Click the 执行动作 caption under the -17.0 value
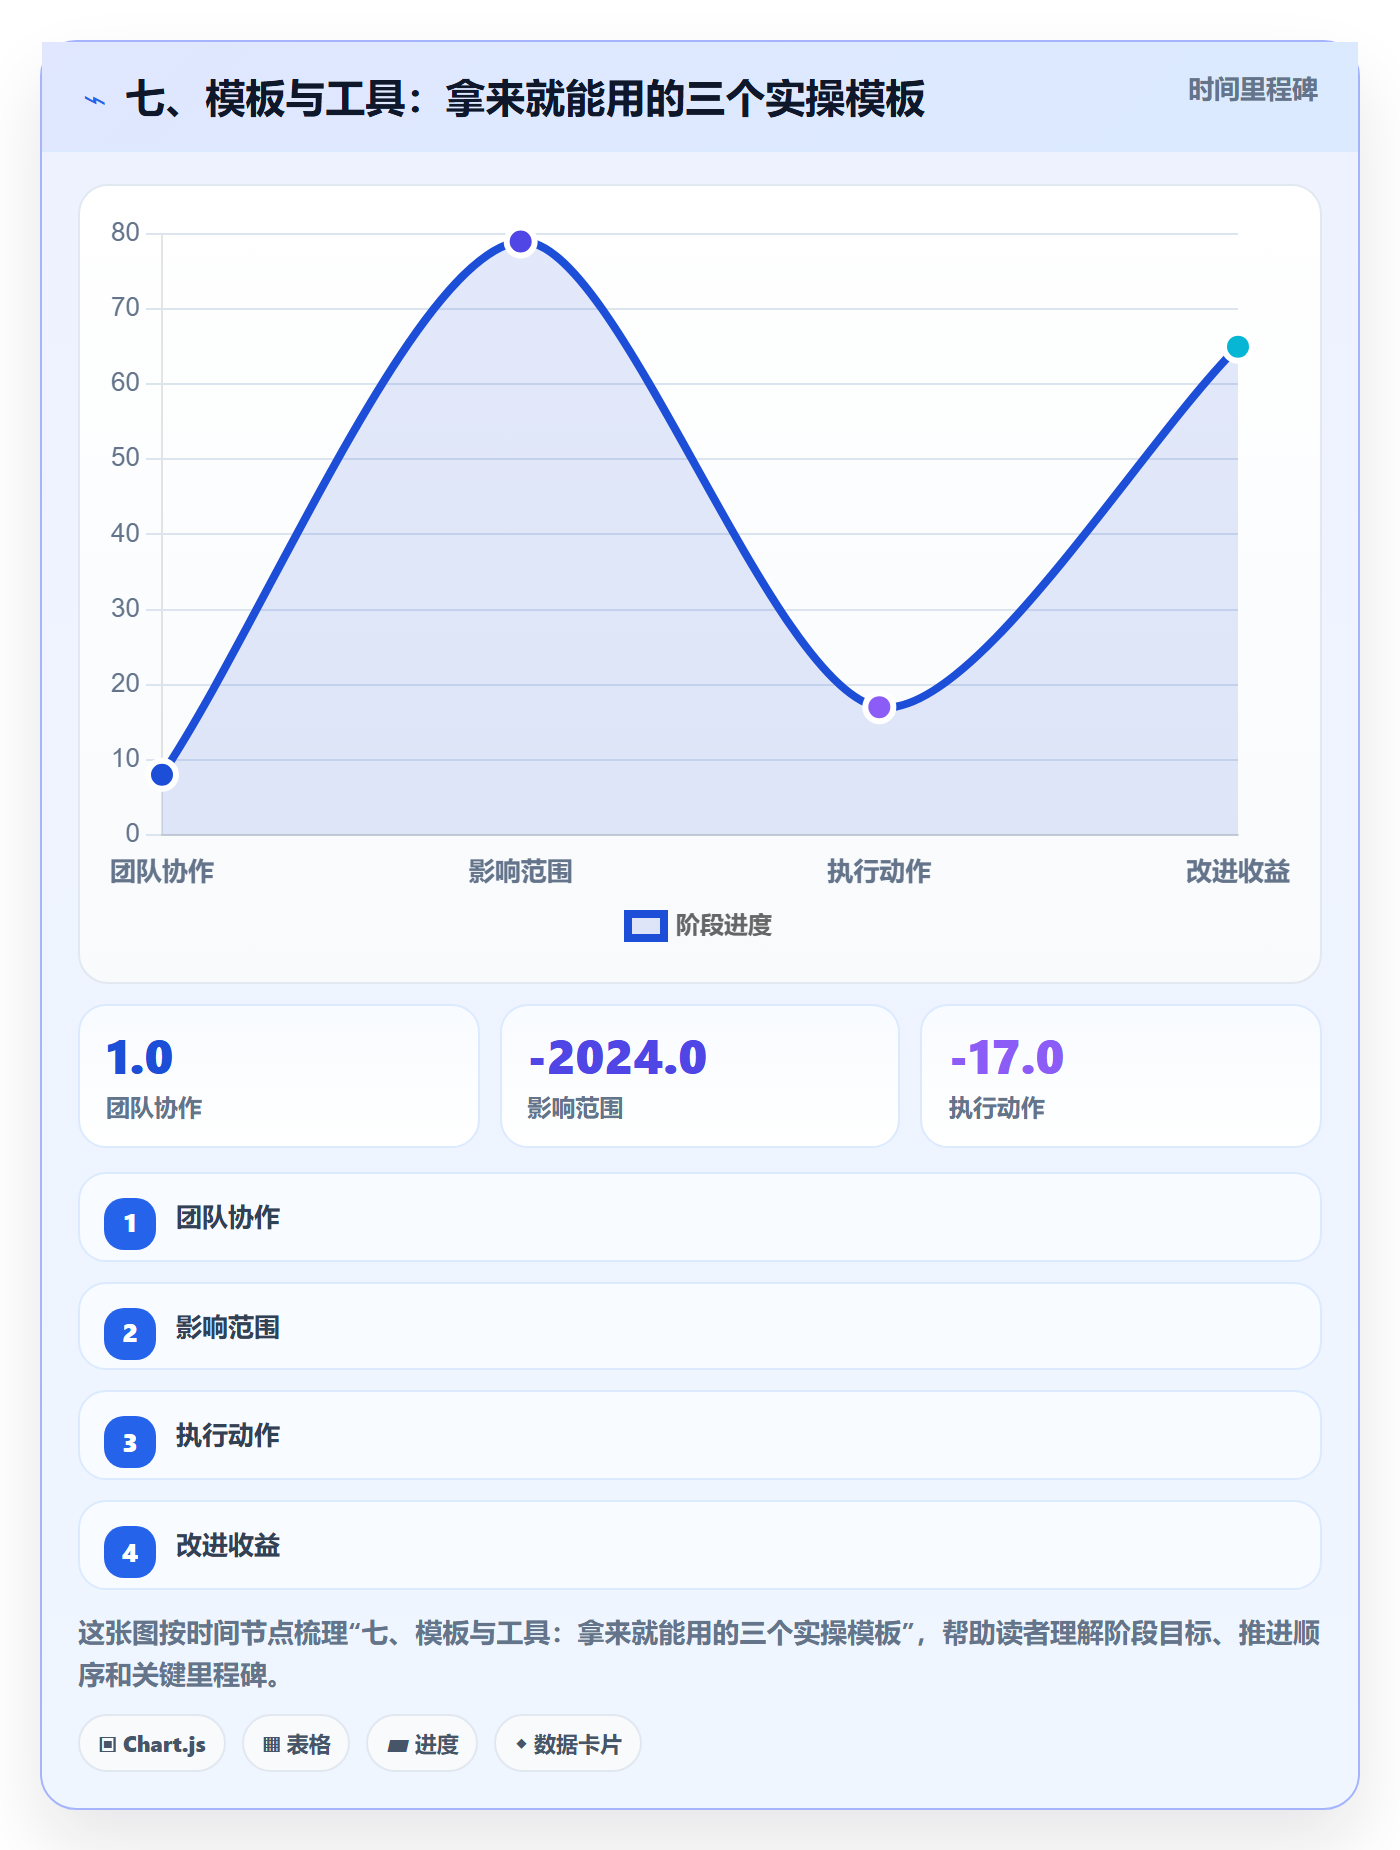The image size is (1400, 1850). tap(997, 1108)
